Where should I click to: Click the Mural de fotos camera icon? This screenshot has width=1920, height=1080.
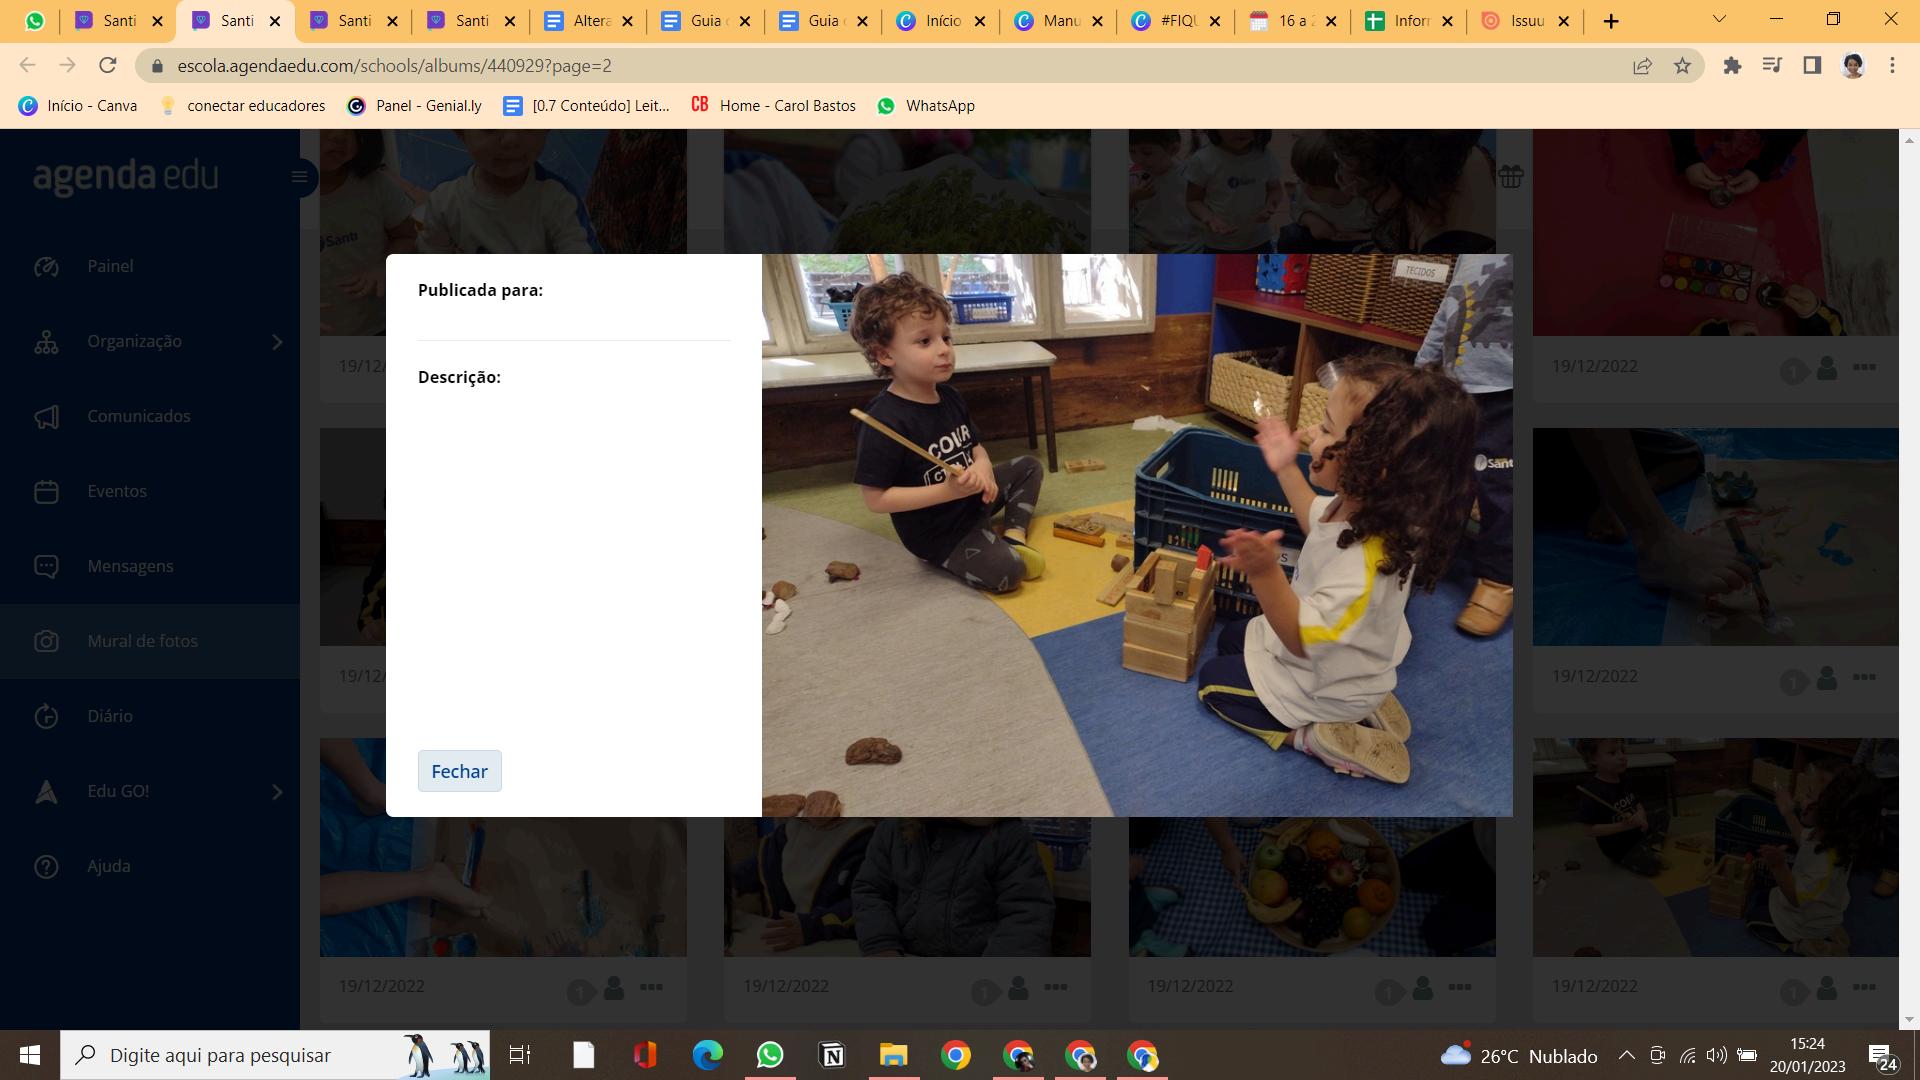tap(46, 641)
